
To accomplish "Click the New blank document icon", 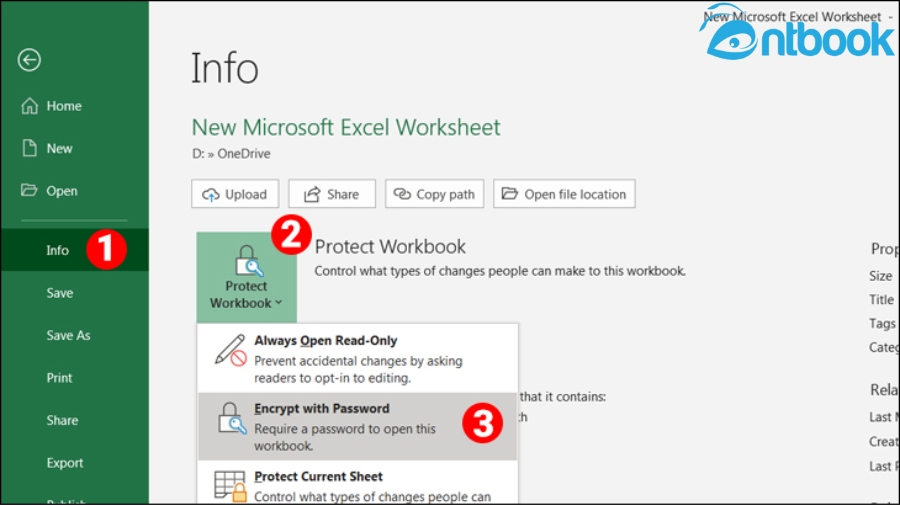I will coord(29,148).
